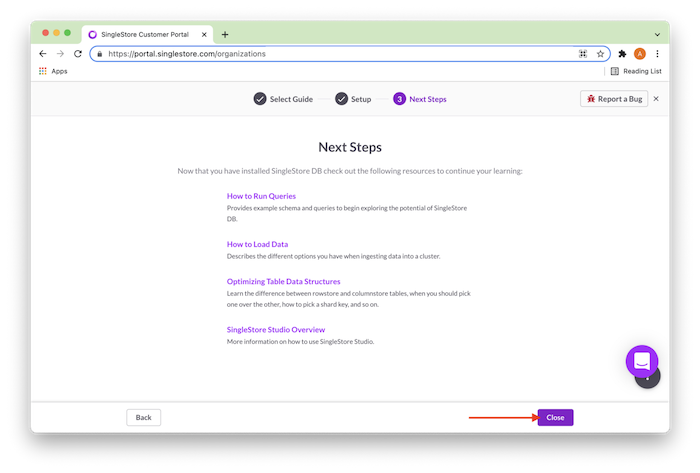Click the browser forward arrow
The width and height of the screenshot is (700, 473).
pos(60,54)
